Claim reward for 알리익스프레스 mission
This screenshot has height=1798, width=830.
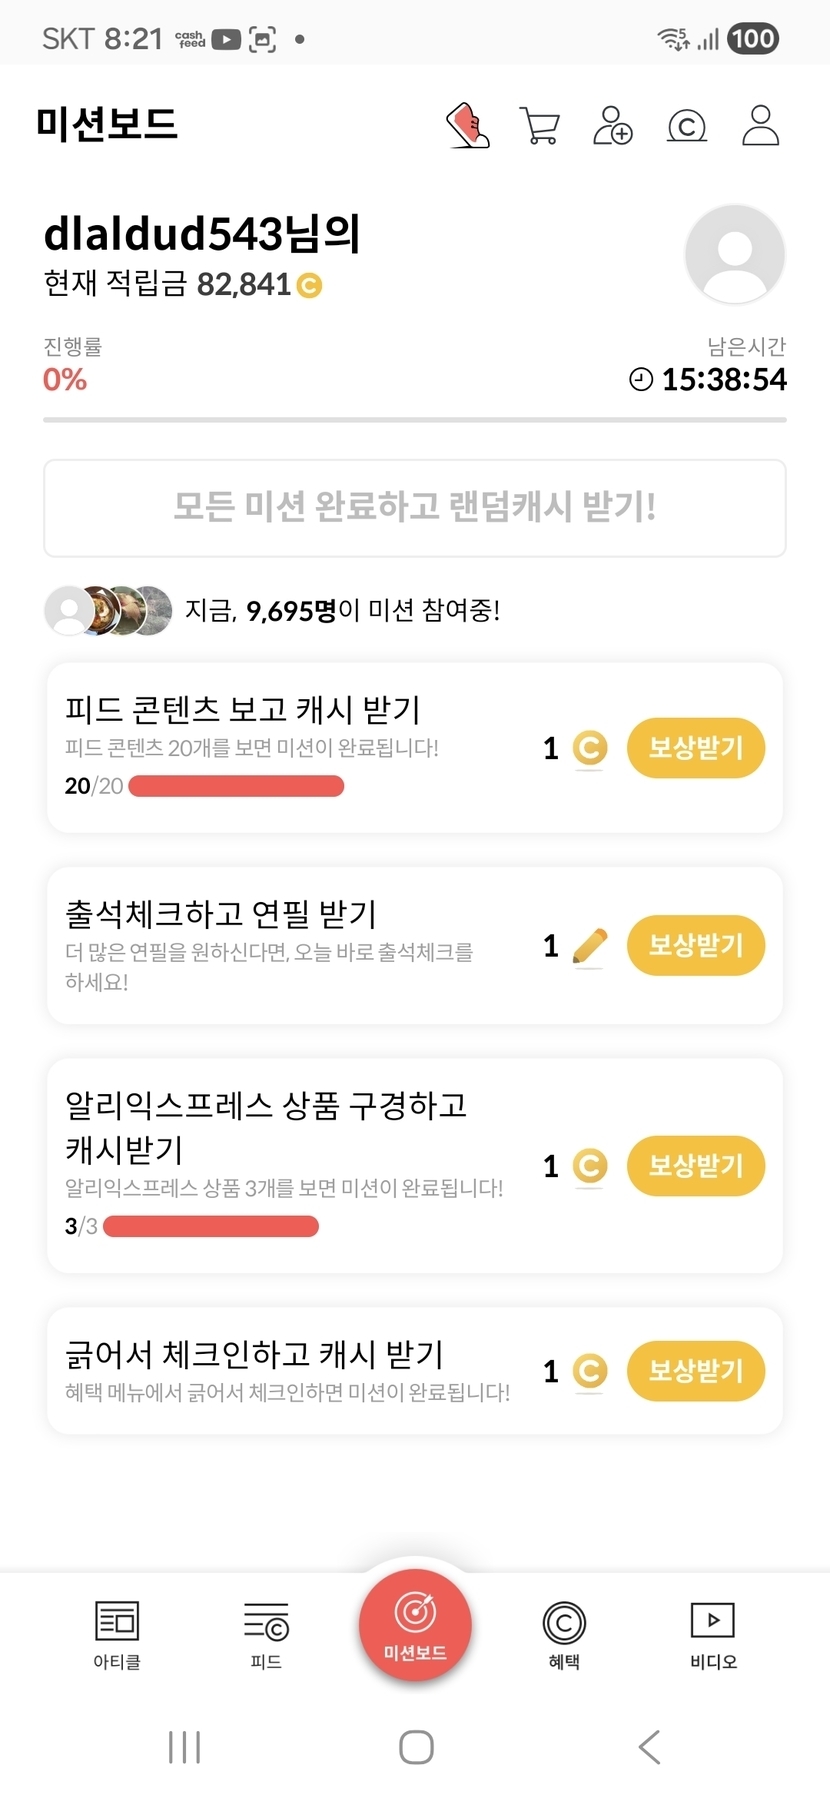point(695,1166)
